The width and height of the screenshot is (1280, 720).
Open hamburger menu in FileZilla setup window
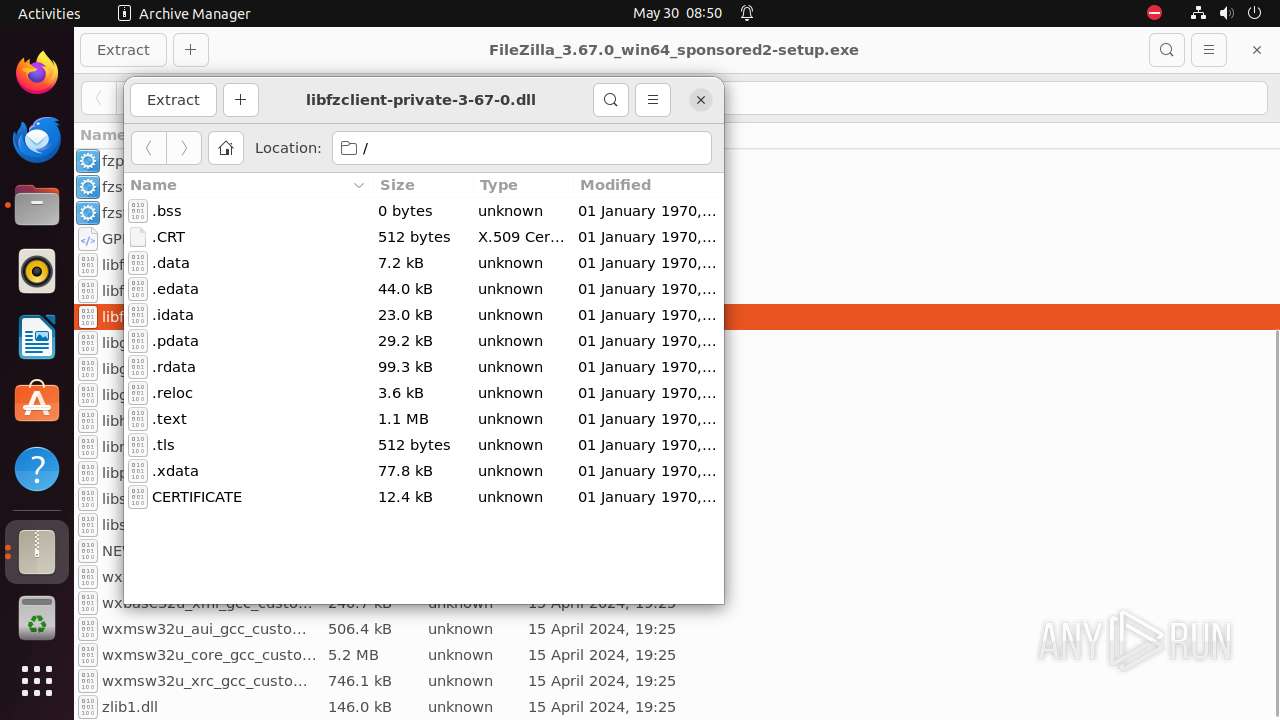[x=1209, y=50]
